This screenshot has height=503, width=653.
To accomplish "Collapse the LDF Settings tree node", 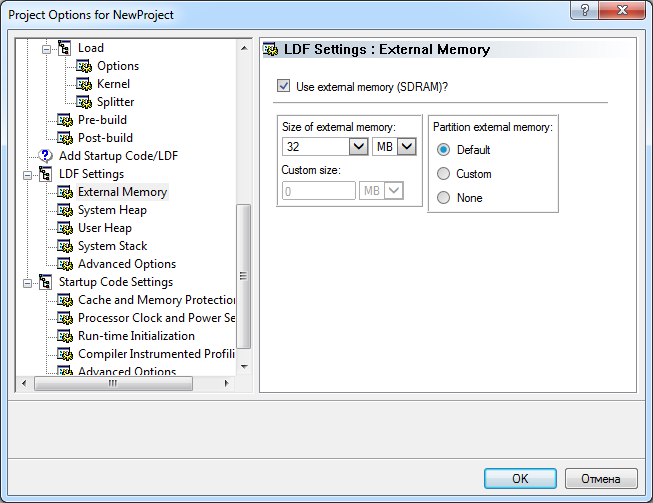I will [x=27, y=174].
